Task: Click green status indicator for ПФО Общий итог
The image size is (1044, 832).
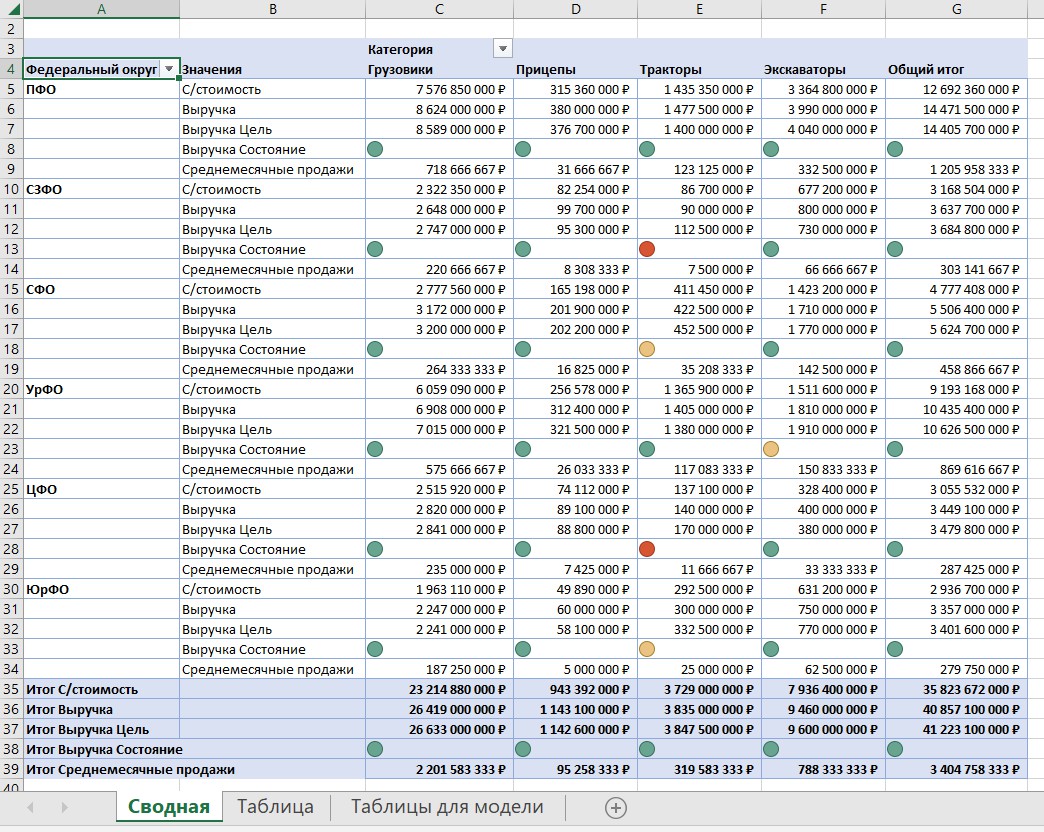Action: pos(895,149)
